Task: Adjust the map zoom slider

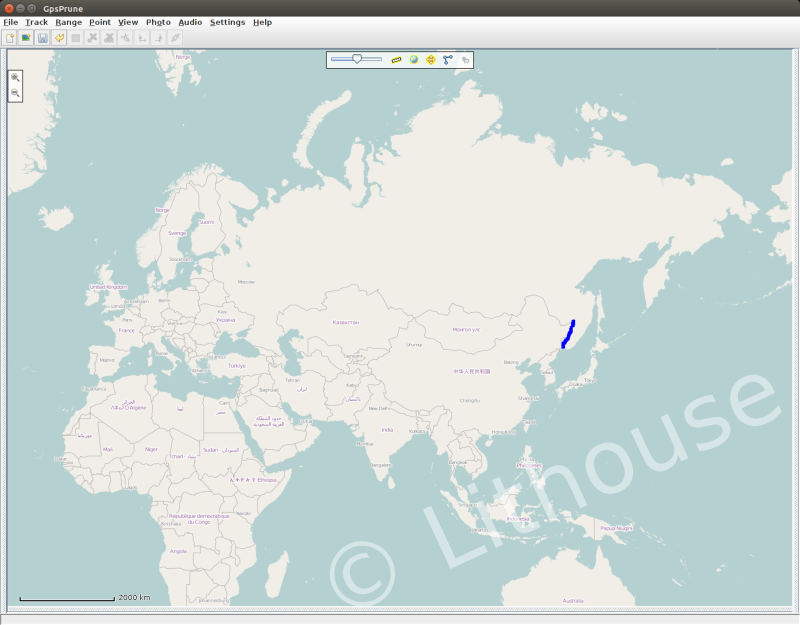Action: (357, 60)
